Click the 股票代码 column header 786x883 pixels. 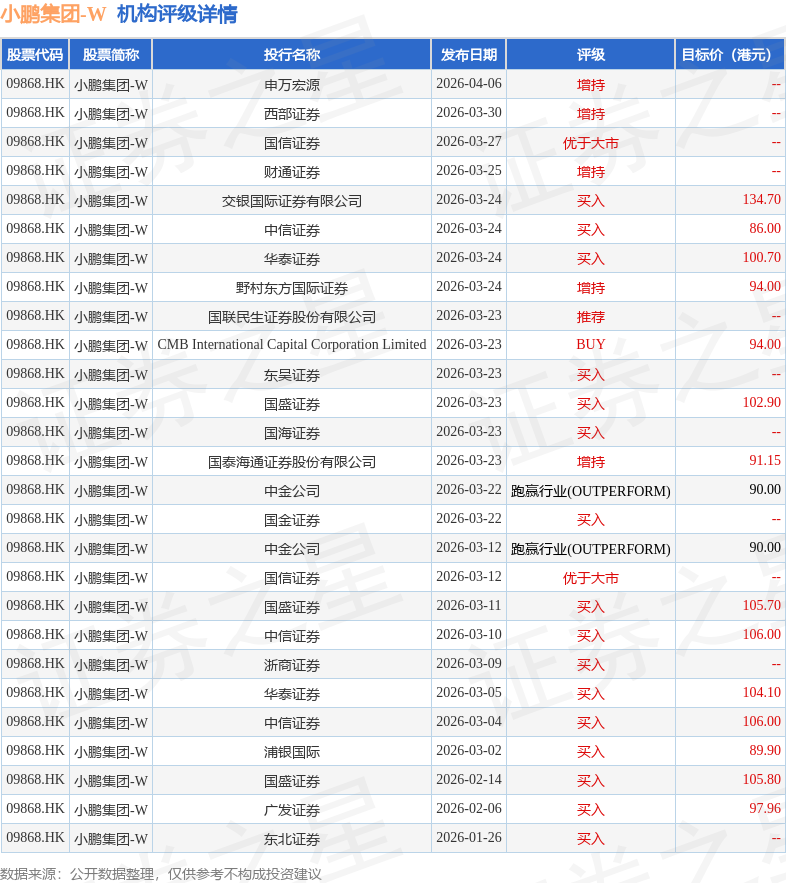click(35, 55)
